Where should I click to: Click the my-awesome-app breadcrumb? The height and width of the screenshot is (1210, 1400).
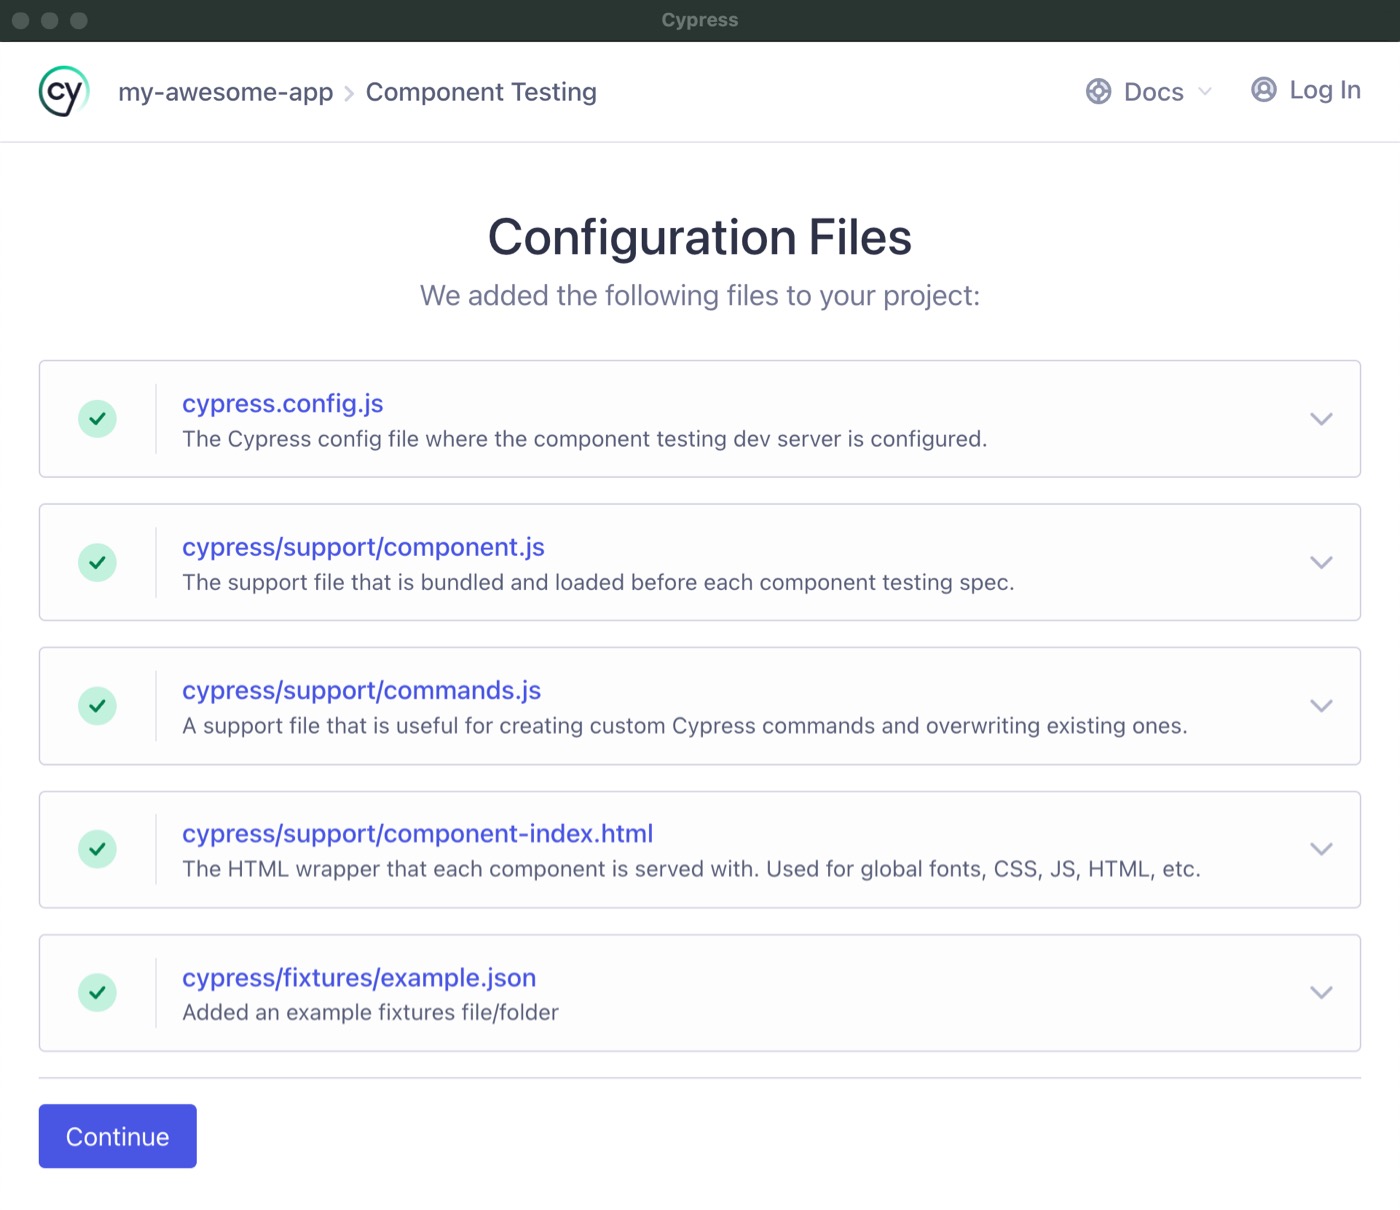click(225, 91)
